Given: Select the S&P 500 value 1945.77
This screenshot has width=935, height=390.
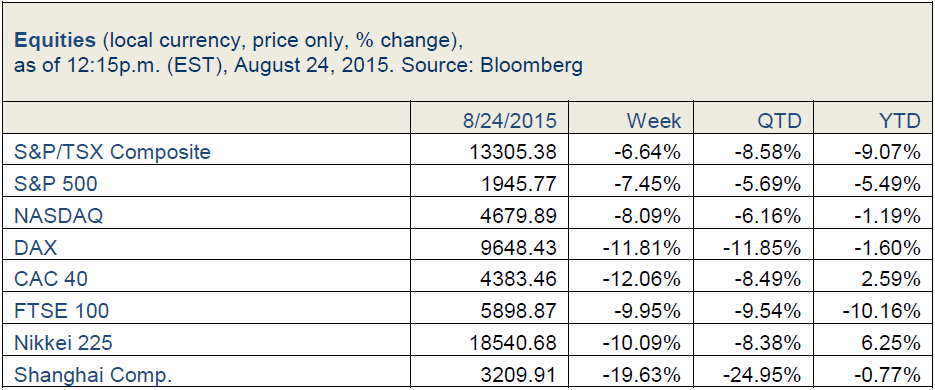Looking at the screenshot, I should pos(518,184).
